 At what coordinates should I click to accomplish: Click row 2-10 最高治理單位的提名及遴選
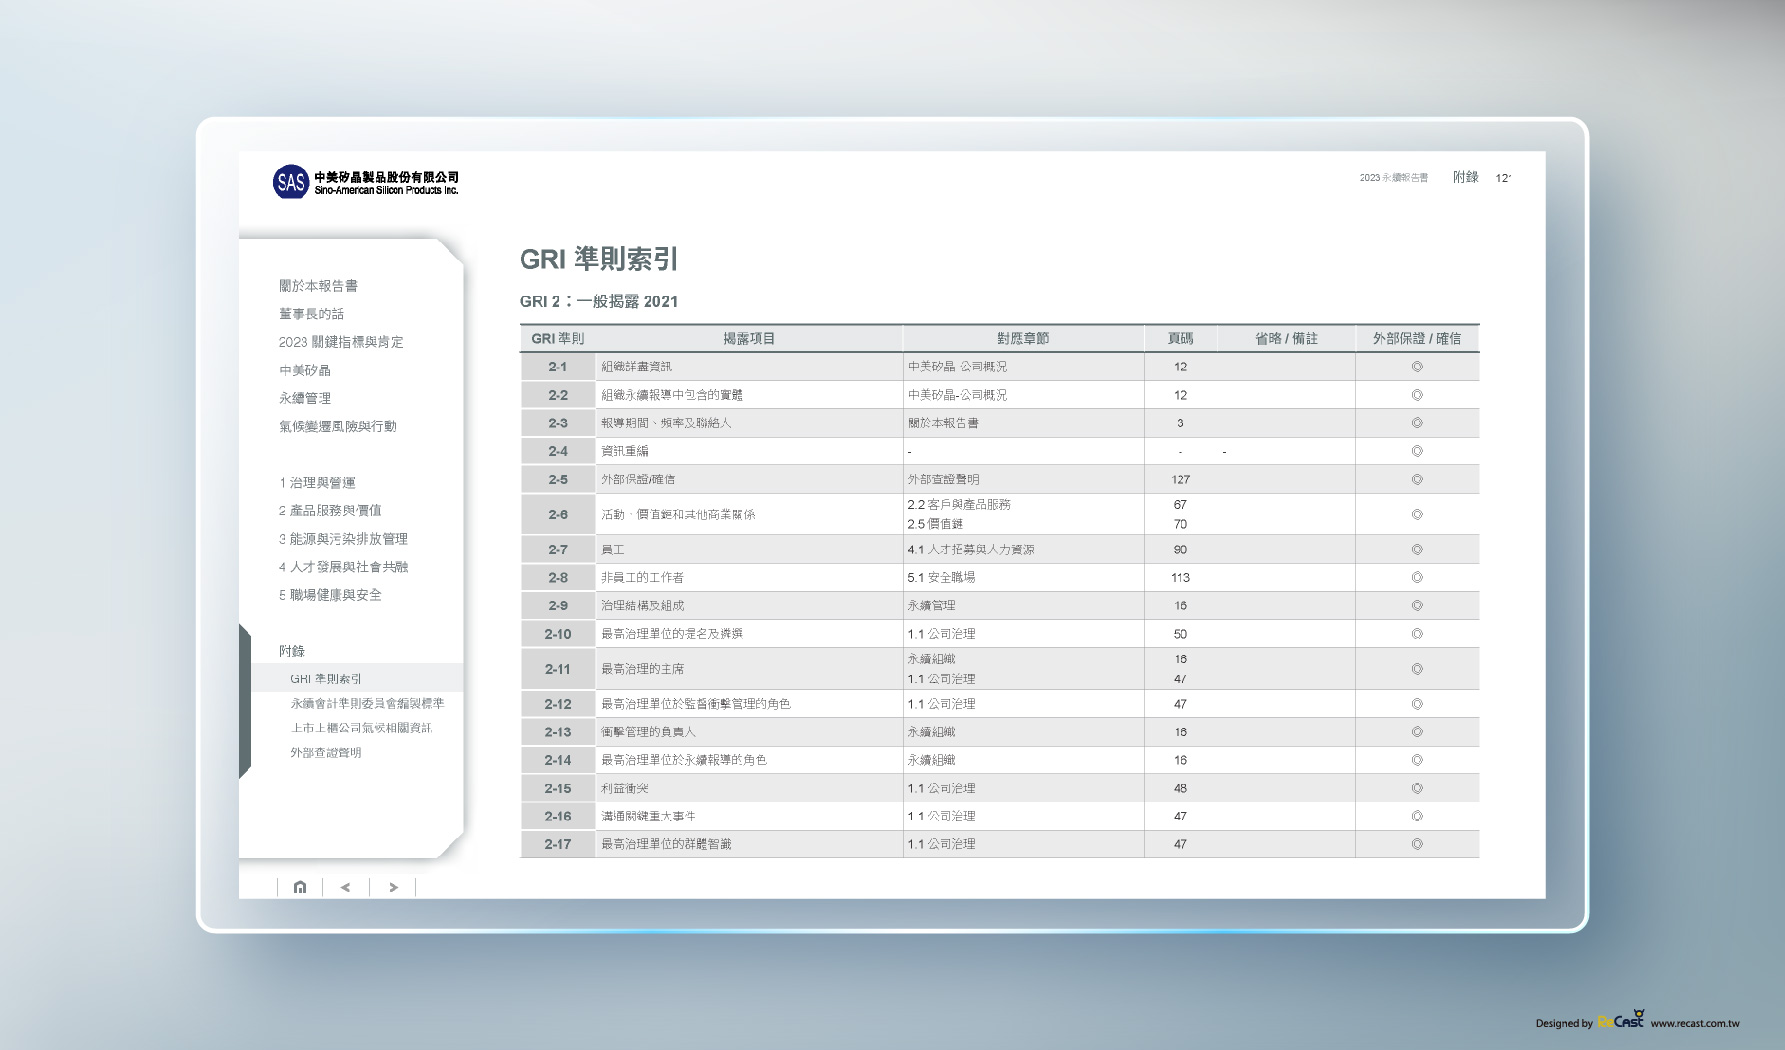coord(999,634)
